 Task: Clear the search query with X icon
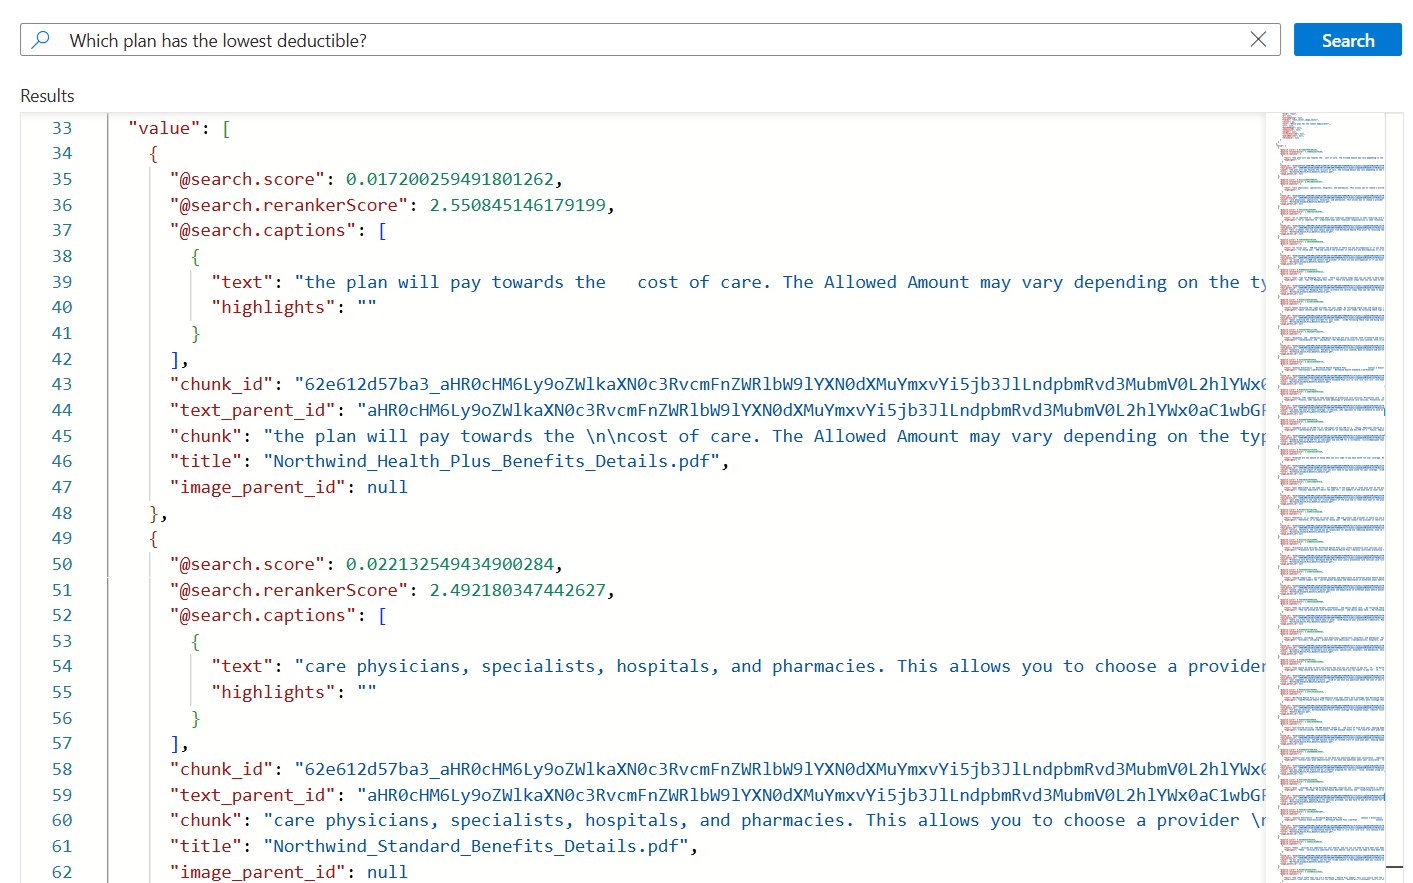pyautogui.click(x=1258, y=39)
